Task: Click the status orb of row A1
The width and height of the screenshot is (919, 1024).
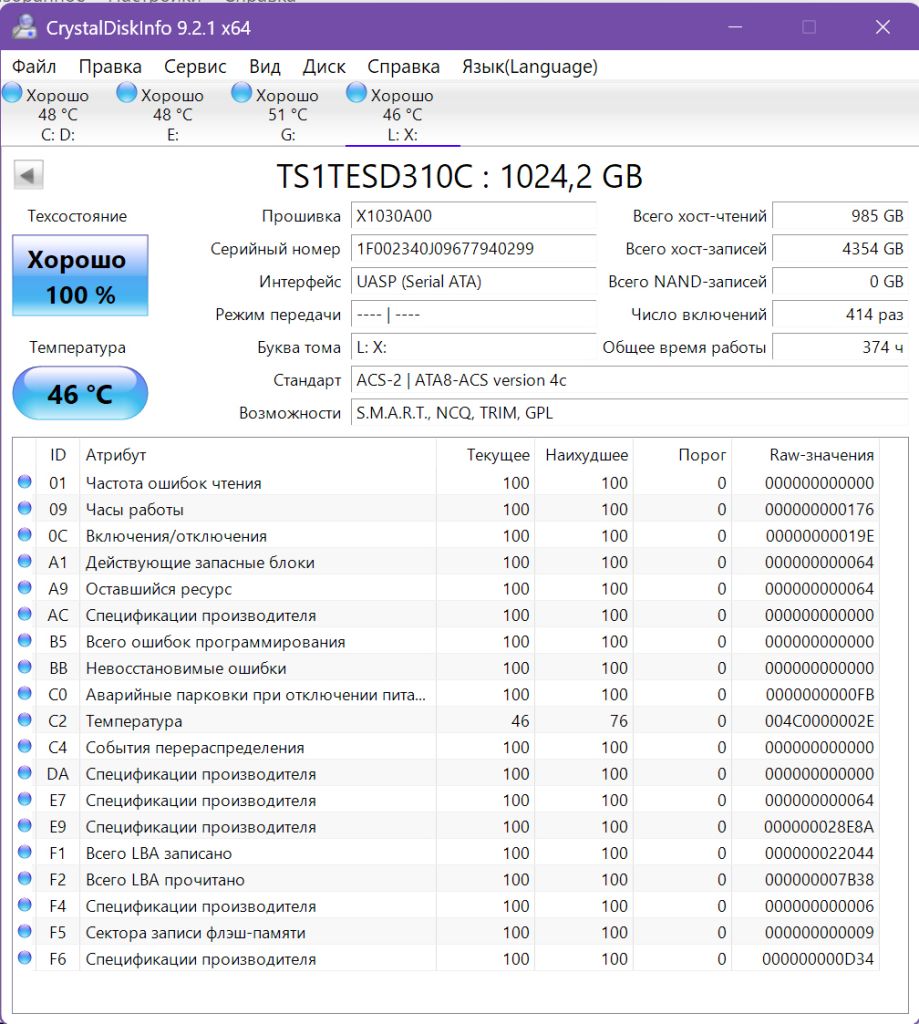Action: click(x=25, y=561)
